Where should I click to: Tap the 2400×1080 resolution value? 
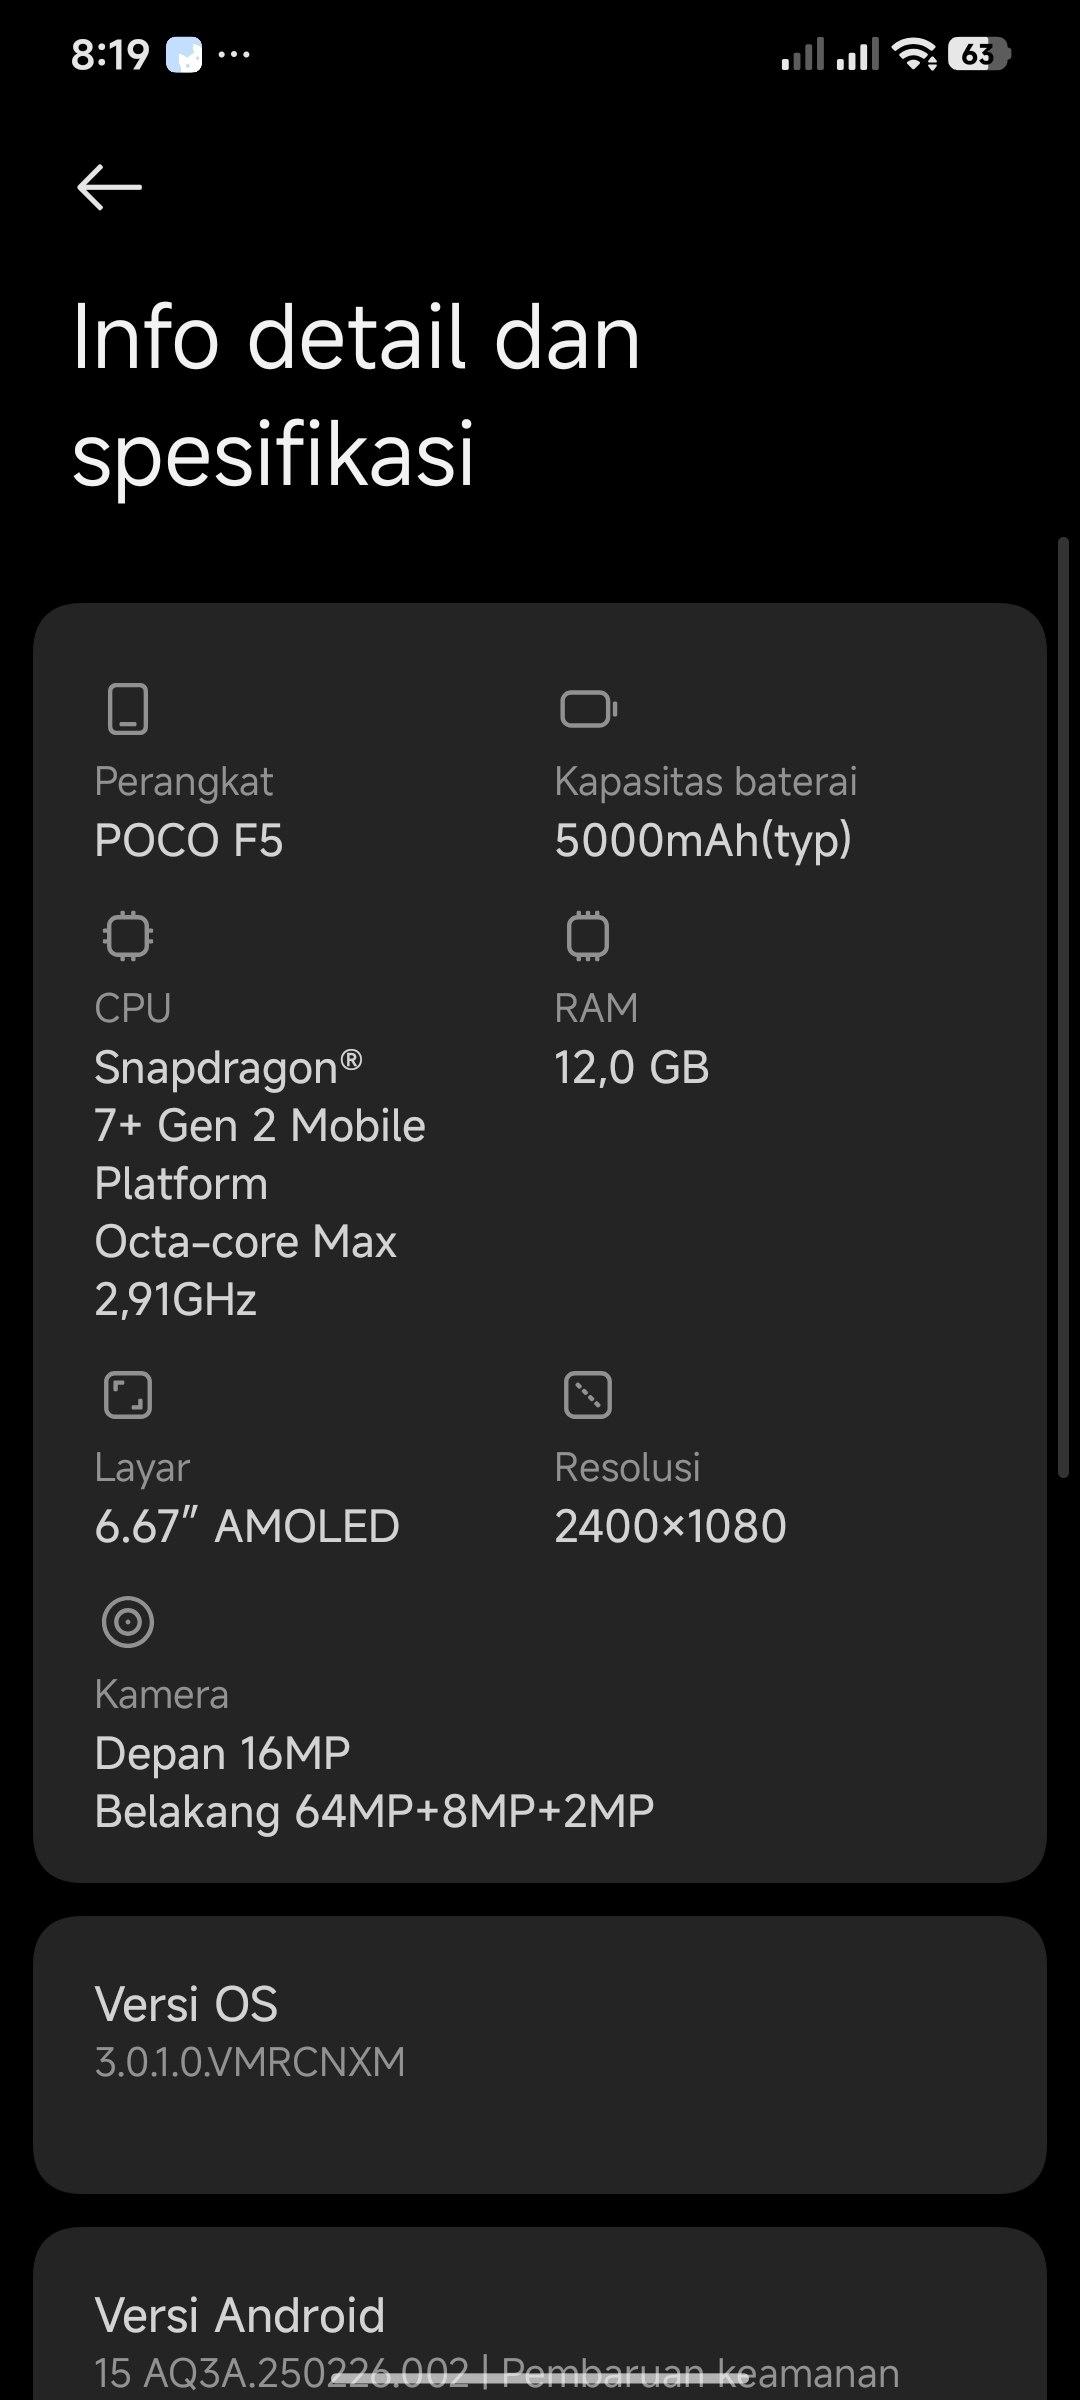coord(670,1526)
